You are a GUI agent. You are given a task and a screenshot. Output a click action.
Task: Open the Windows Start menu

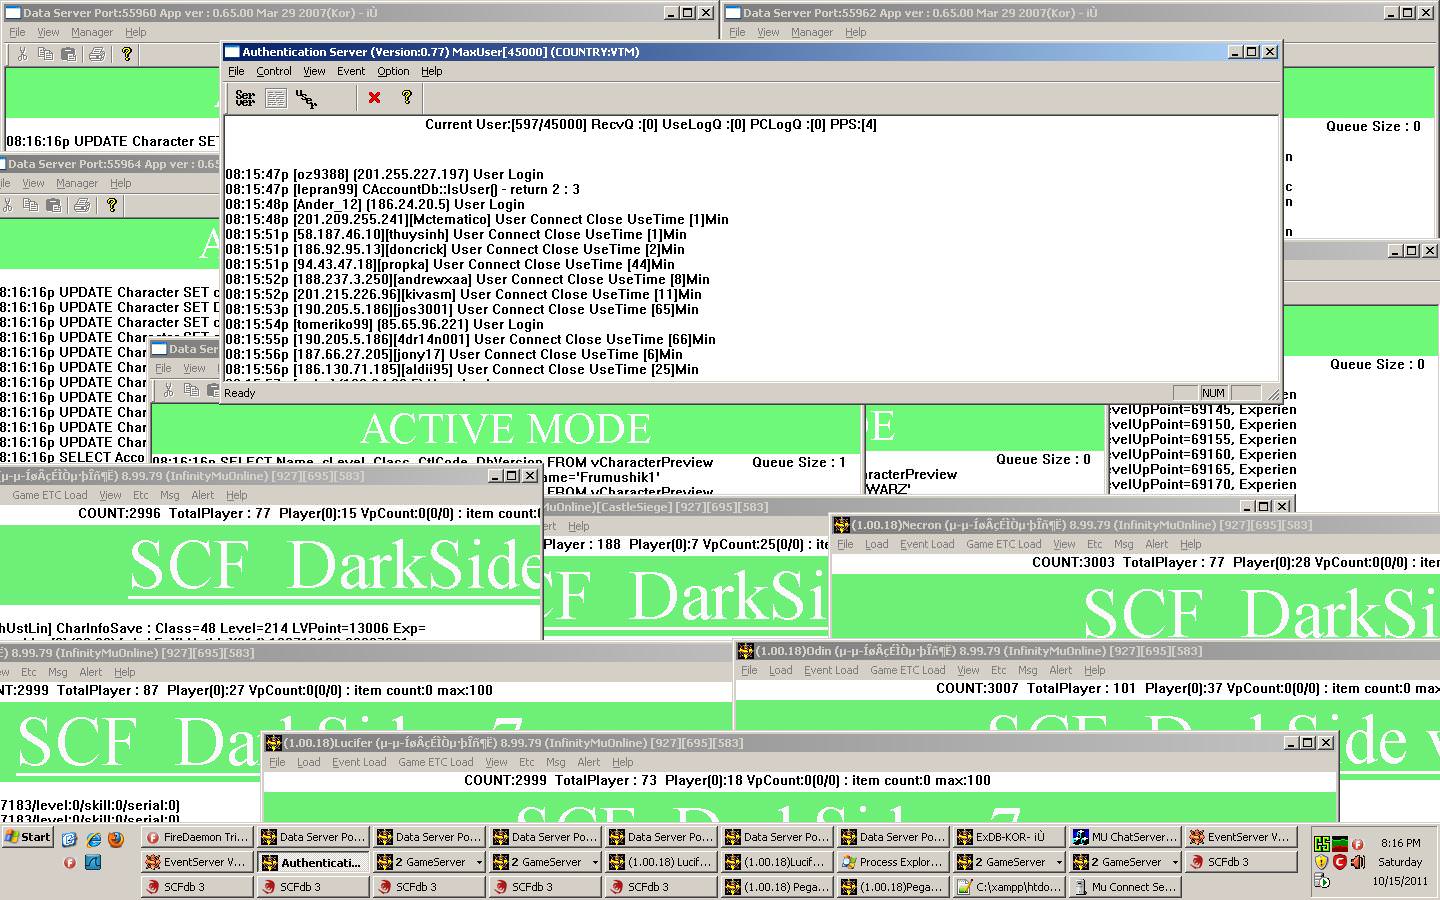(27, 837)
